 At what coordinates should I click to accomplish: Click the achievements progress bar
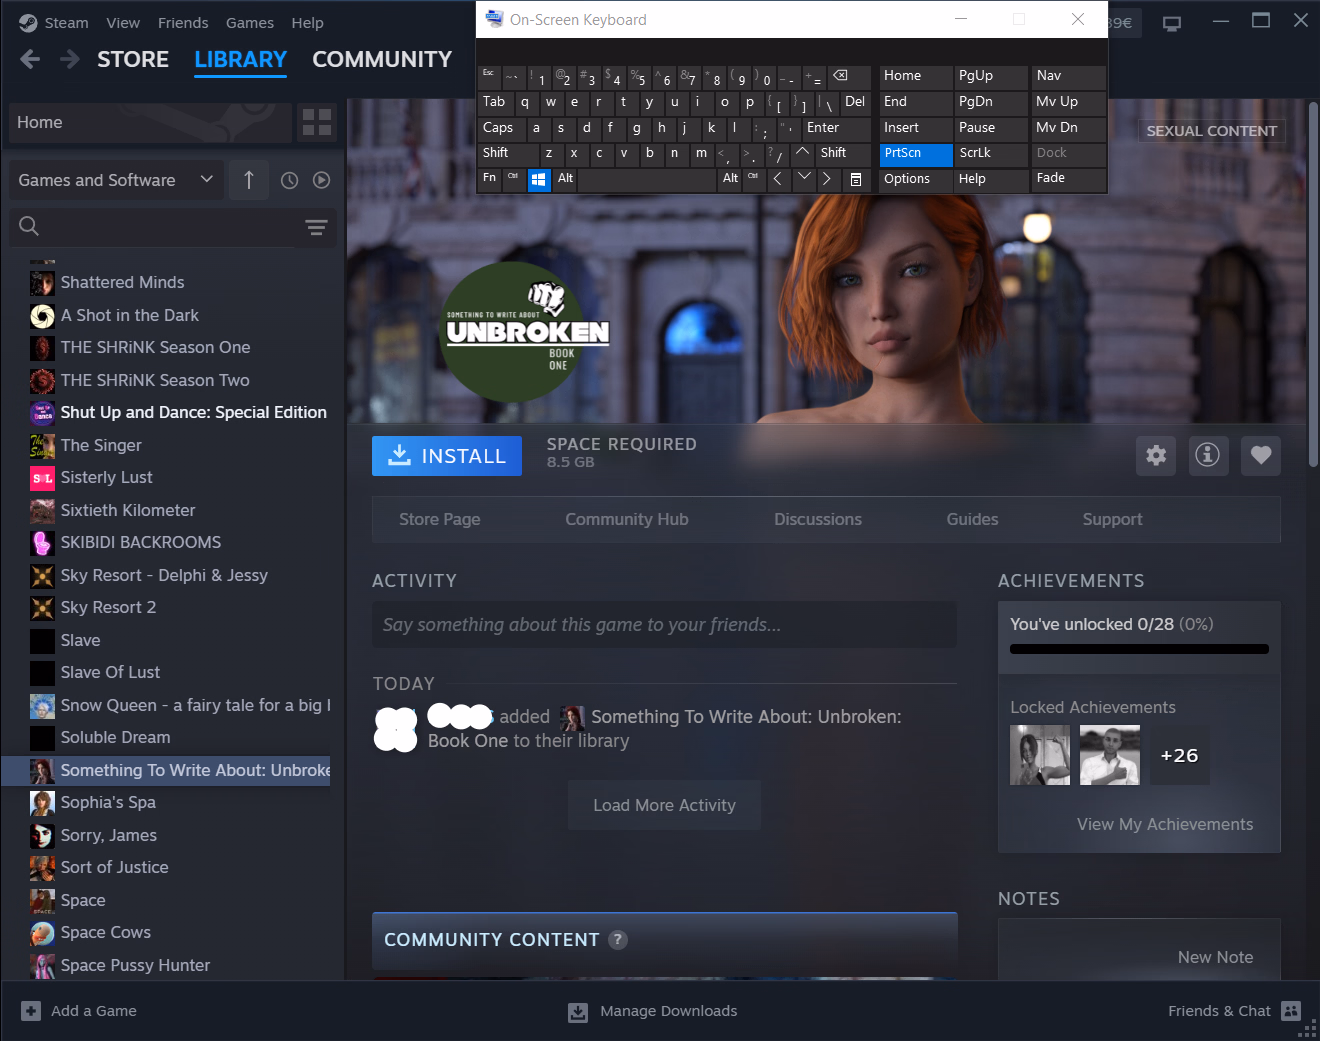1139,649
